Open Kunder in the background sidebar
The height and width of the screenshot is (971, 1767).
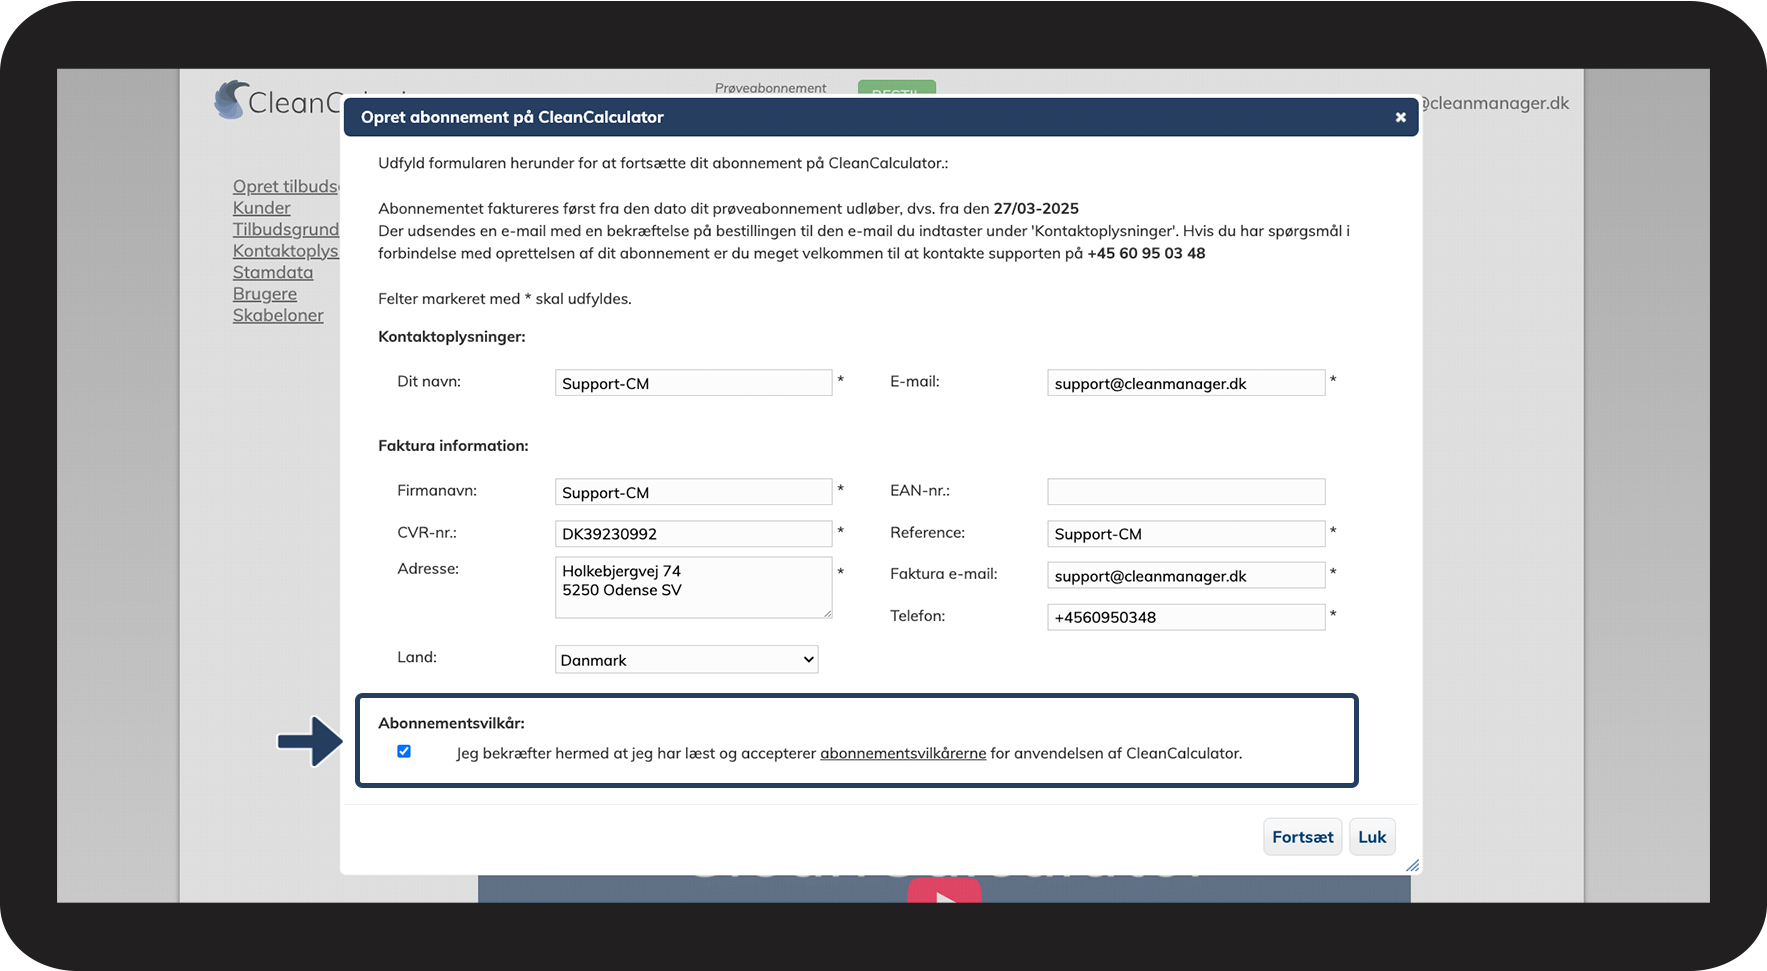coord(262,208)
